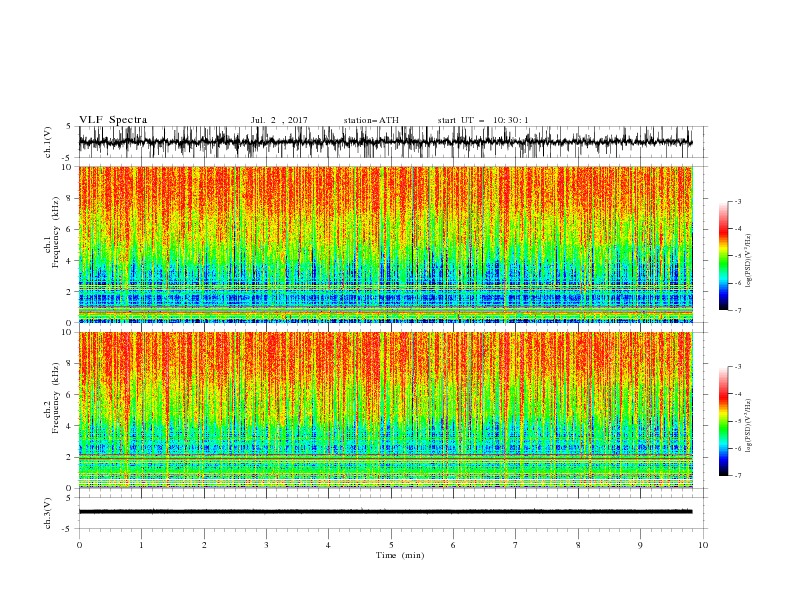792x612 pixels.
Task: Click the '-3' label on ch.1 colorbar
Action: click(x=737, y=201)
